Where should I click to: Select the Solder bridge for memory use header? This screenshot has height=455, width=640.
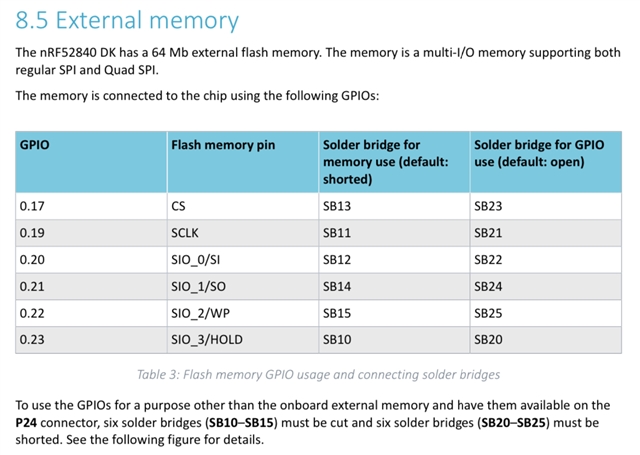(394, 162)
